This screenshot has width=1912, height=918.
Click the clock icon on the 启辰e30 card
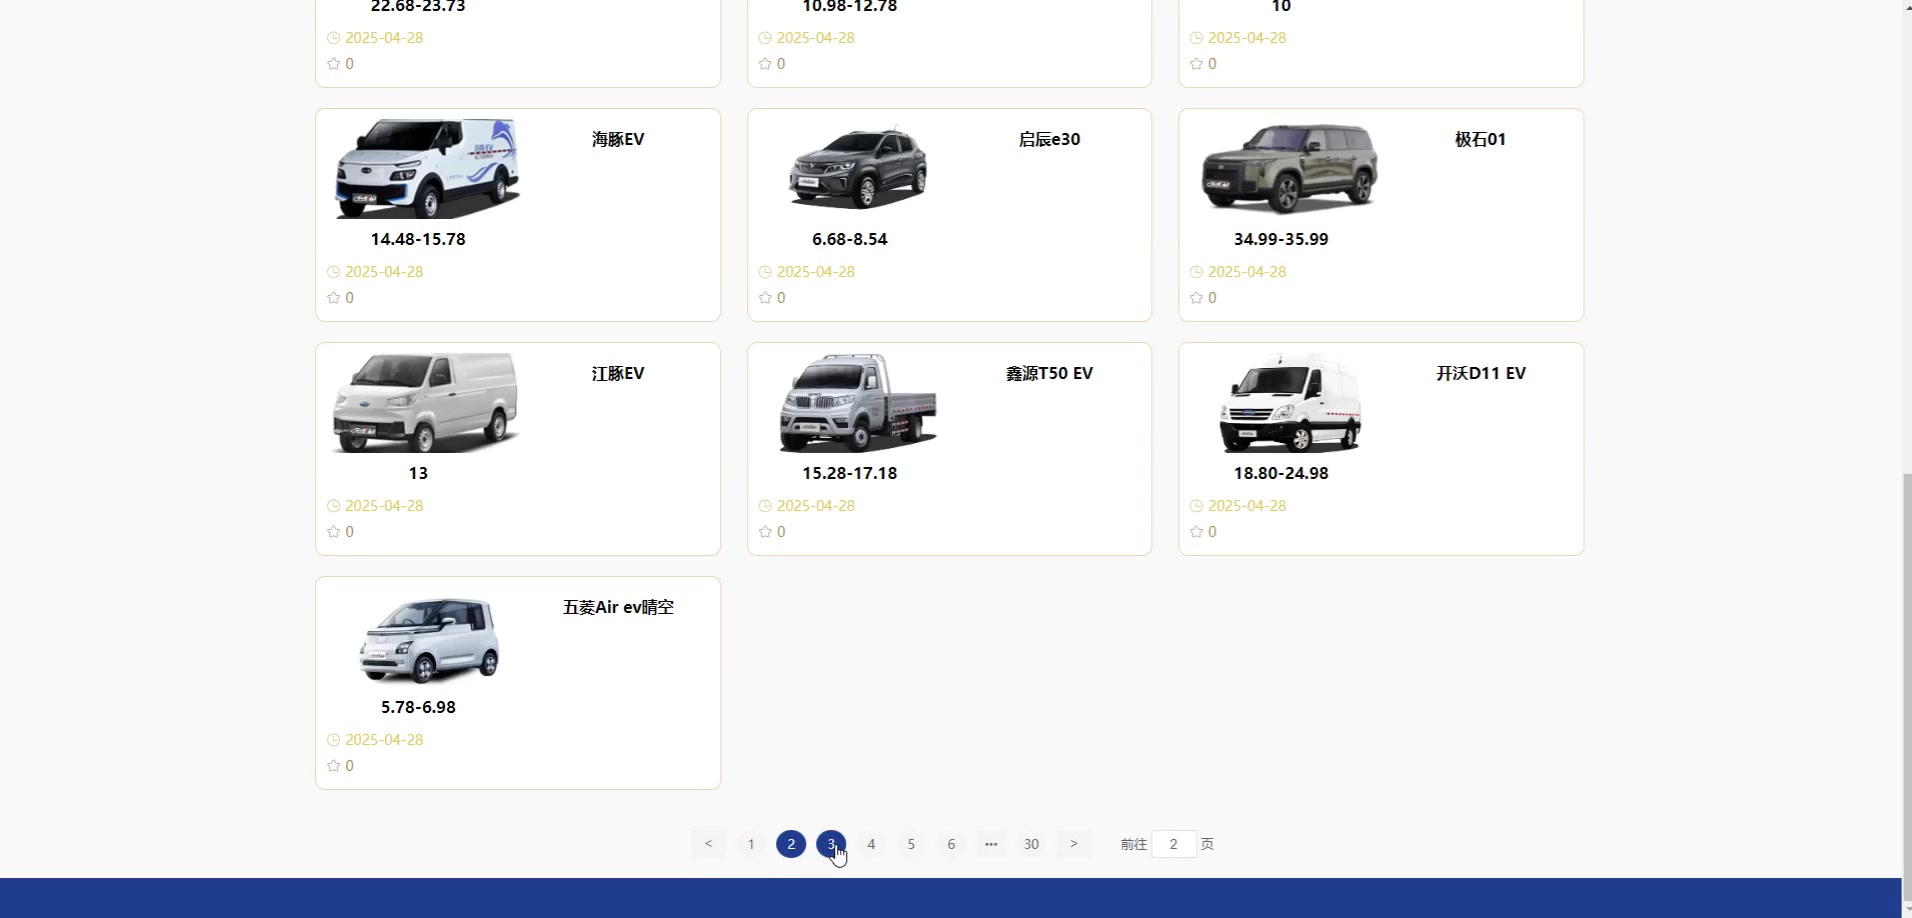[765, 272]
